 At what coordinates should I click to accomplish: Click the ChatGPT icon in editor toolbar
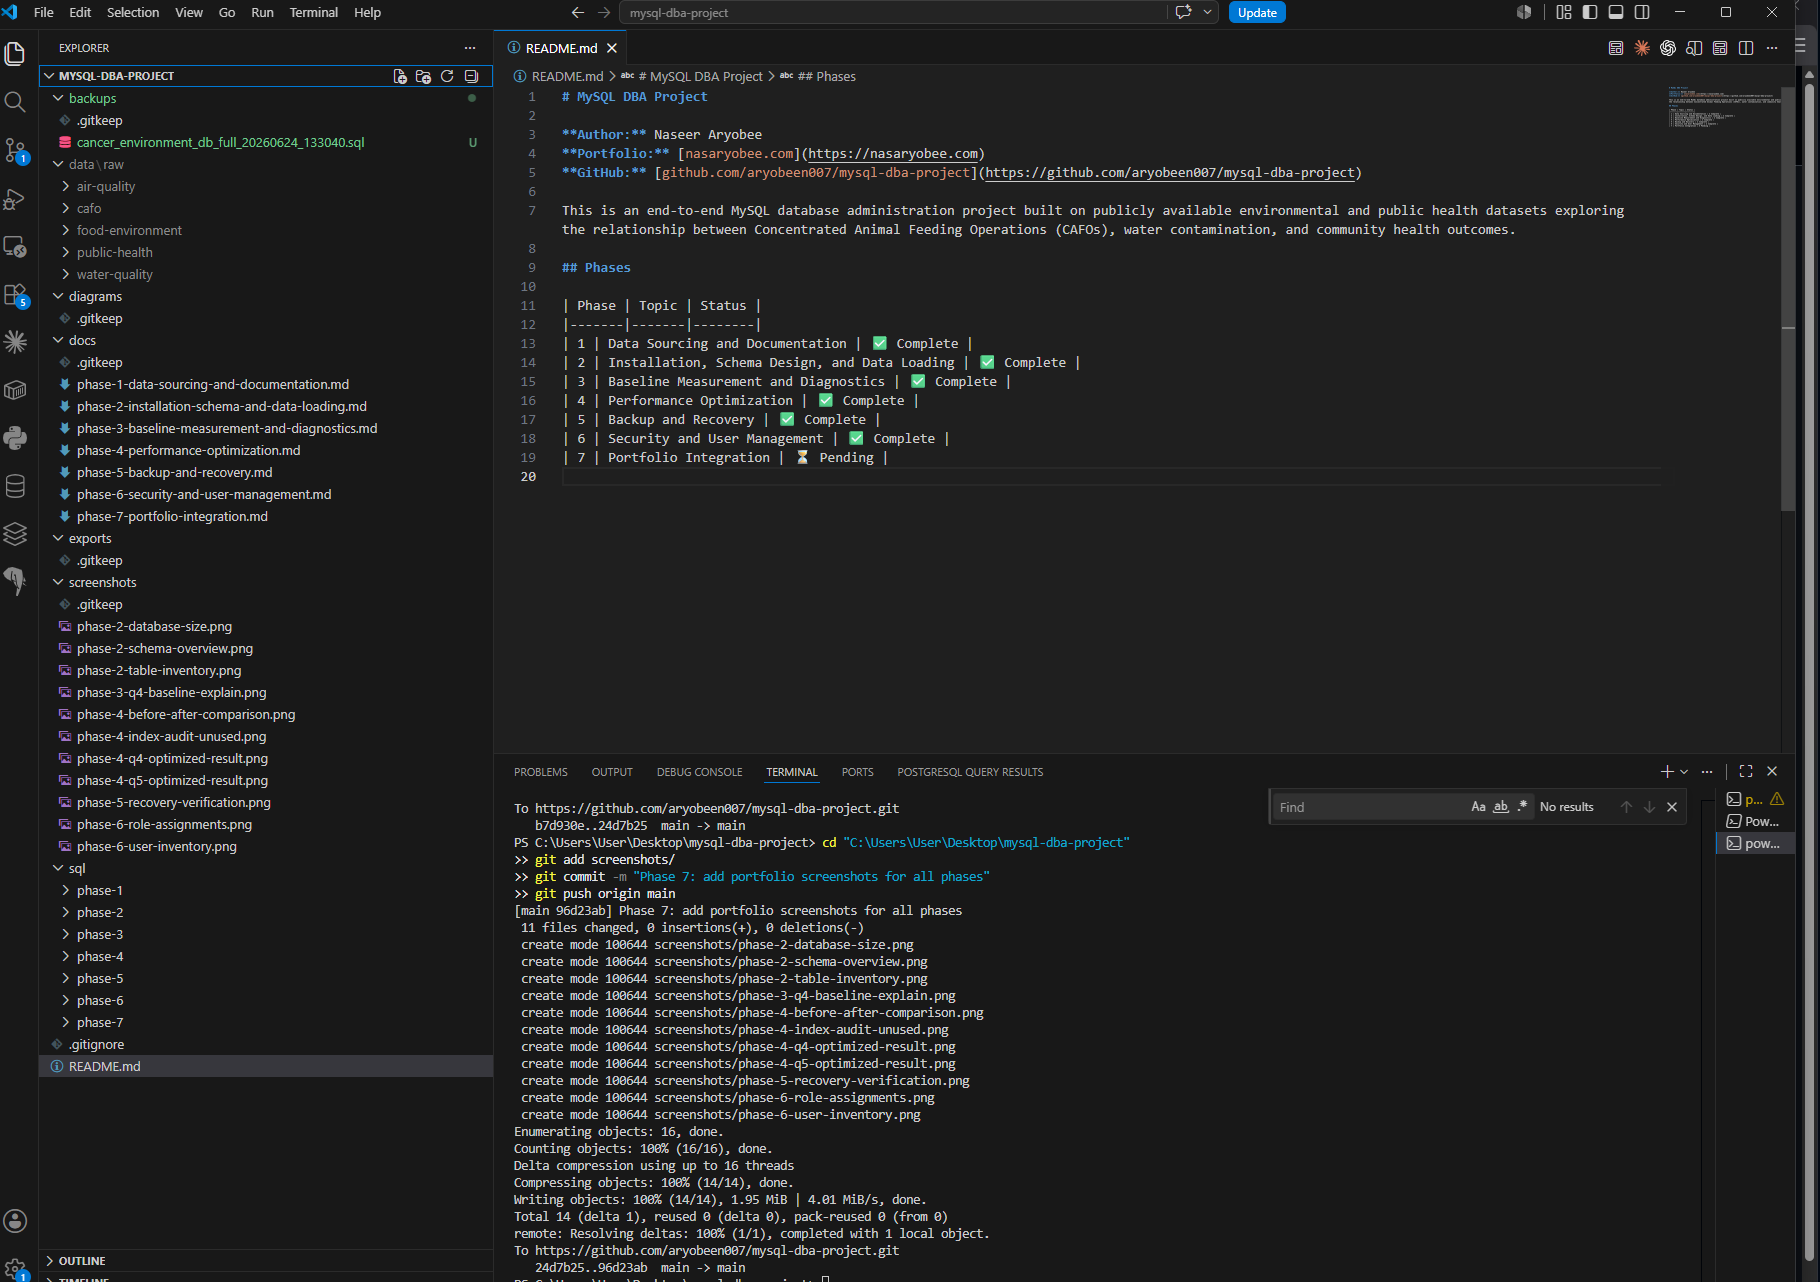1668,48
